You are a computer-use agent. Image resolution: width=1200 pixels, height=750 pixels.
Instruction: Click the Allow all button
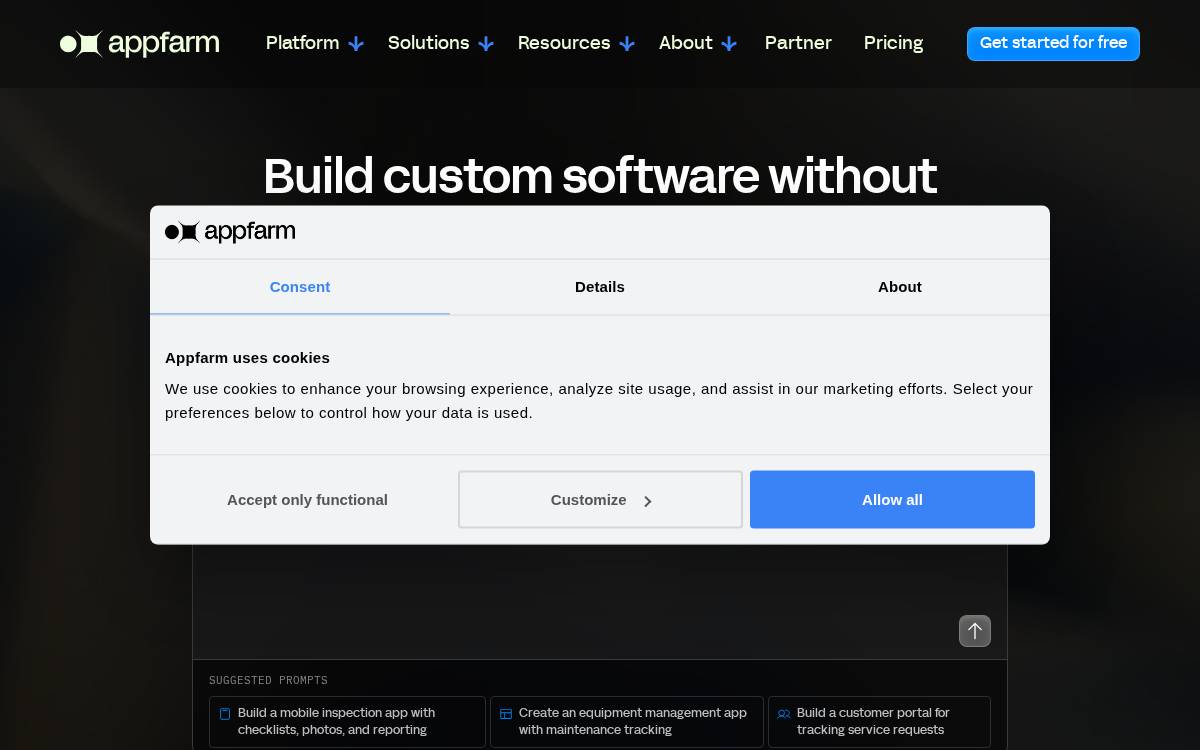(892, 500)
